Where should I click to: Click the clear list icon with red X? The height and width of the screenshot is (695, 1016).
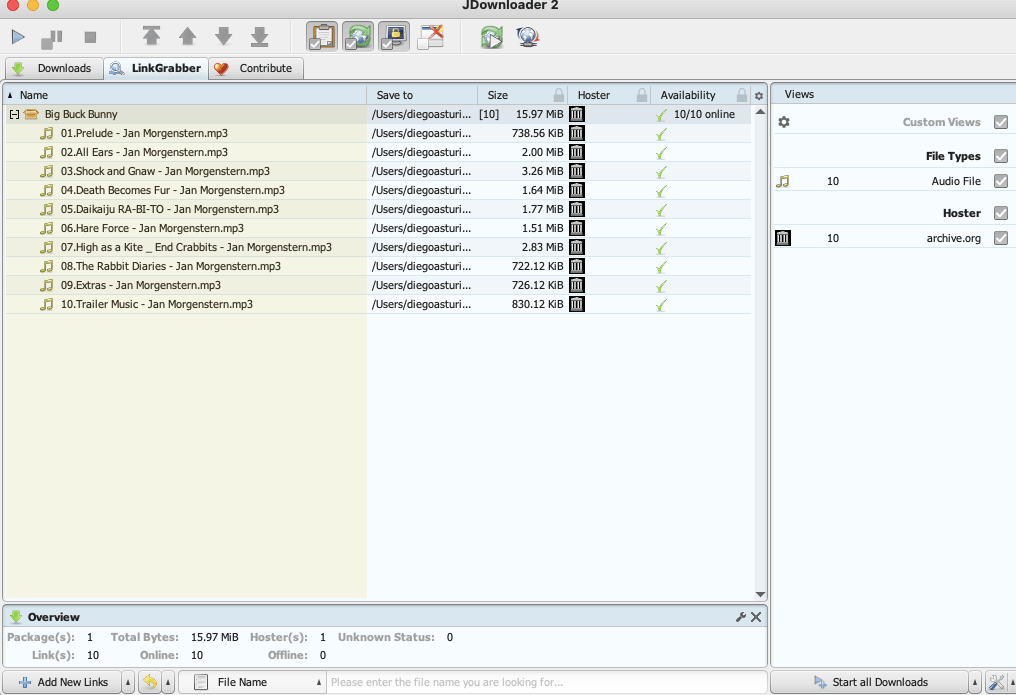pos(430,37)
